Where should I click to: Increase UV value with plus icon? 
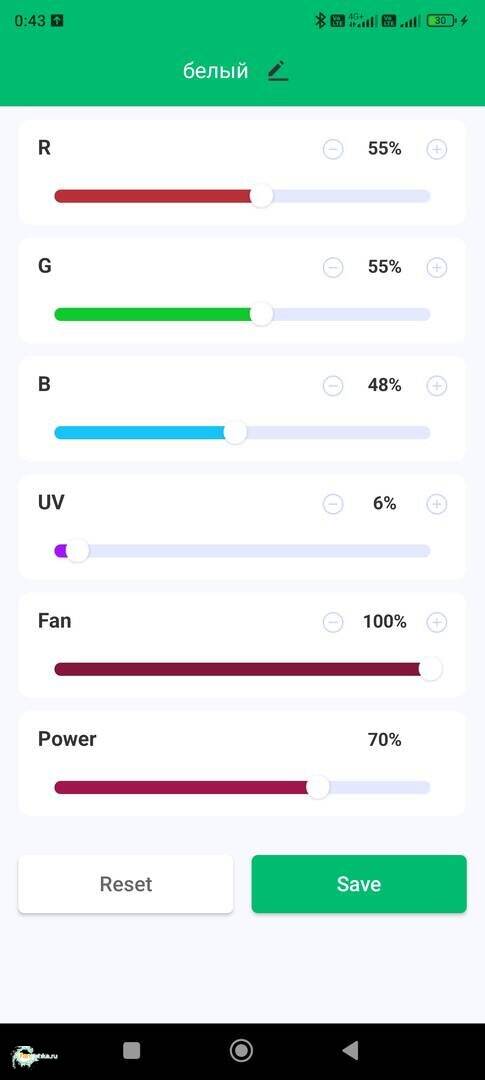click(x=437, y=504)
